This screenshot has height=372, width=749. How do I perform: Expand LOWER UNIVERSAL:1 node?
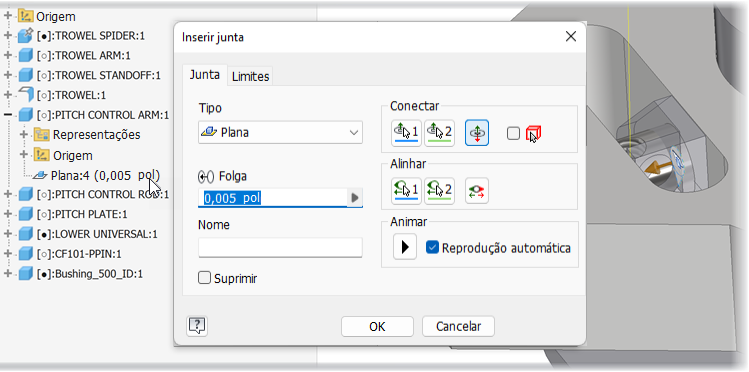pos(7,234)
